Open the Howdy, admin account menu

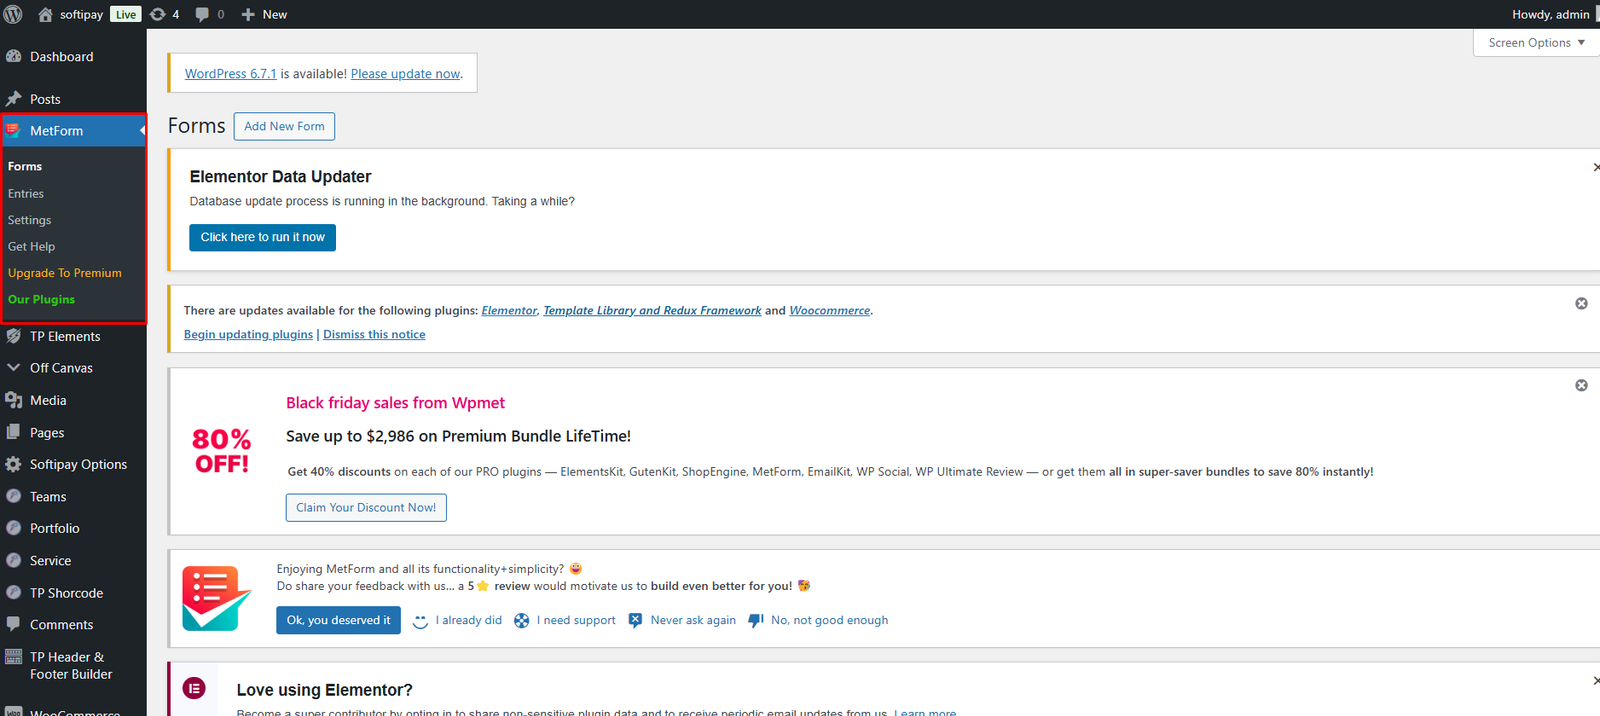(1549, 14)
